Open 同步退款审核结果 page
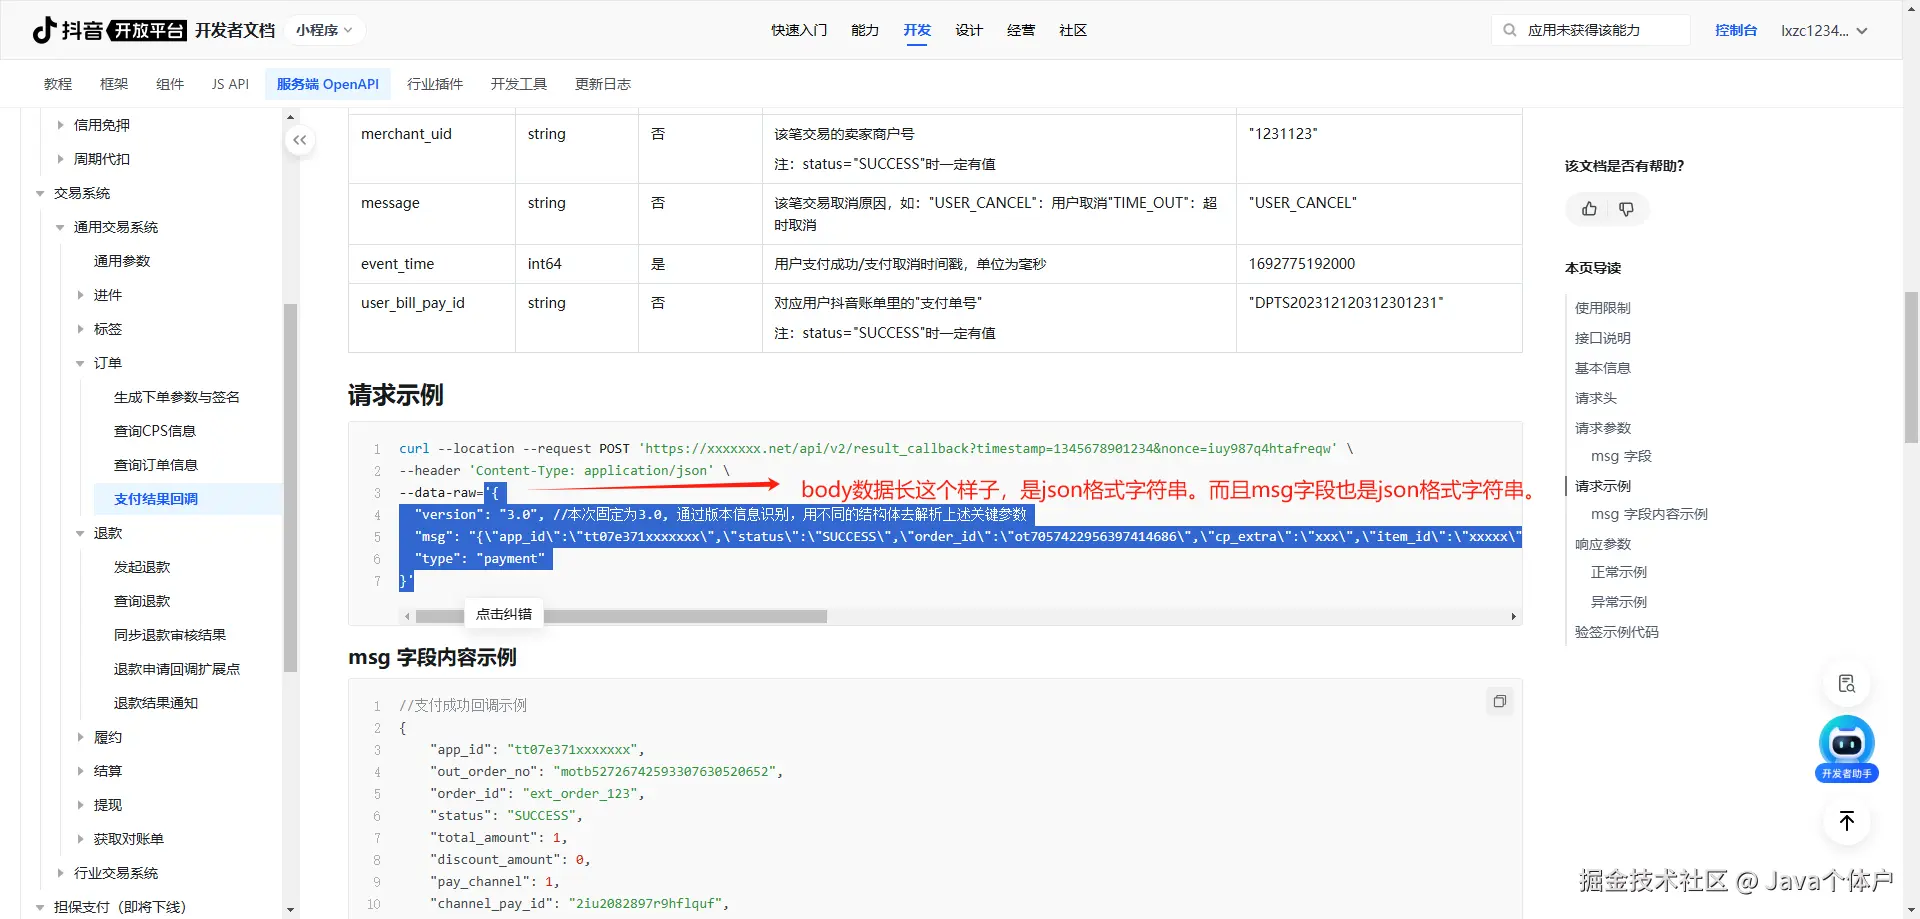The height and width of the screenshot is (919, 1920). pos(170,635)
